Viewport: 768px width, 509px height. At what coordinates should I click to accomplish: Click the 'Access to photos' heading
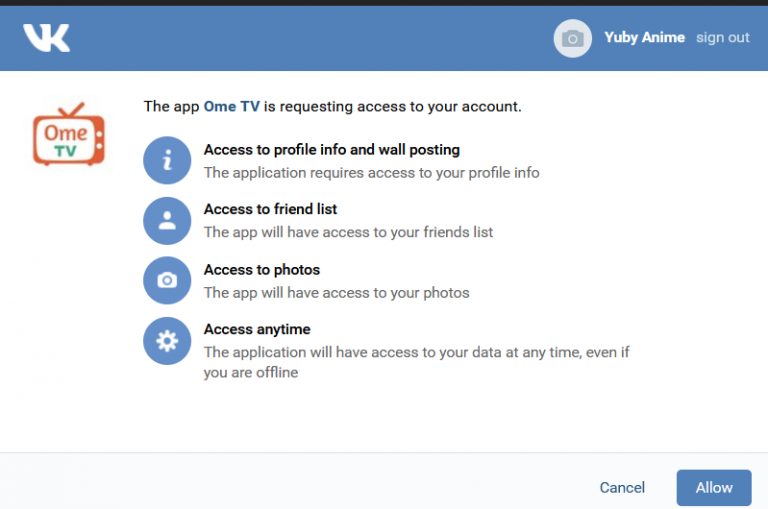point(261,270)
